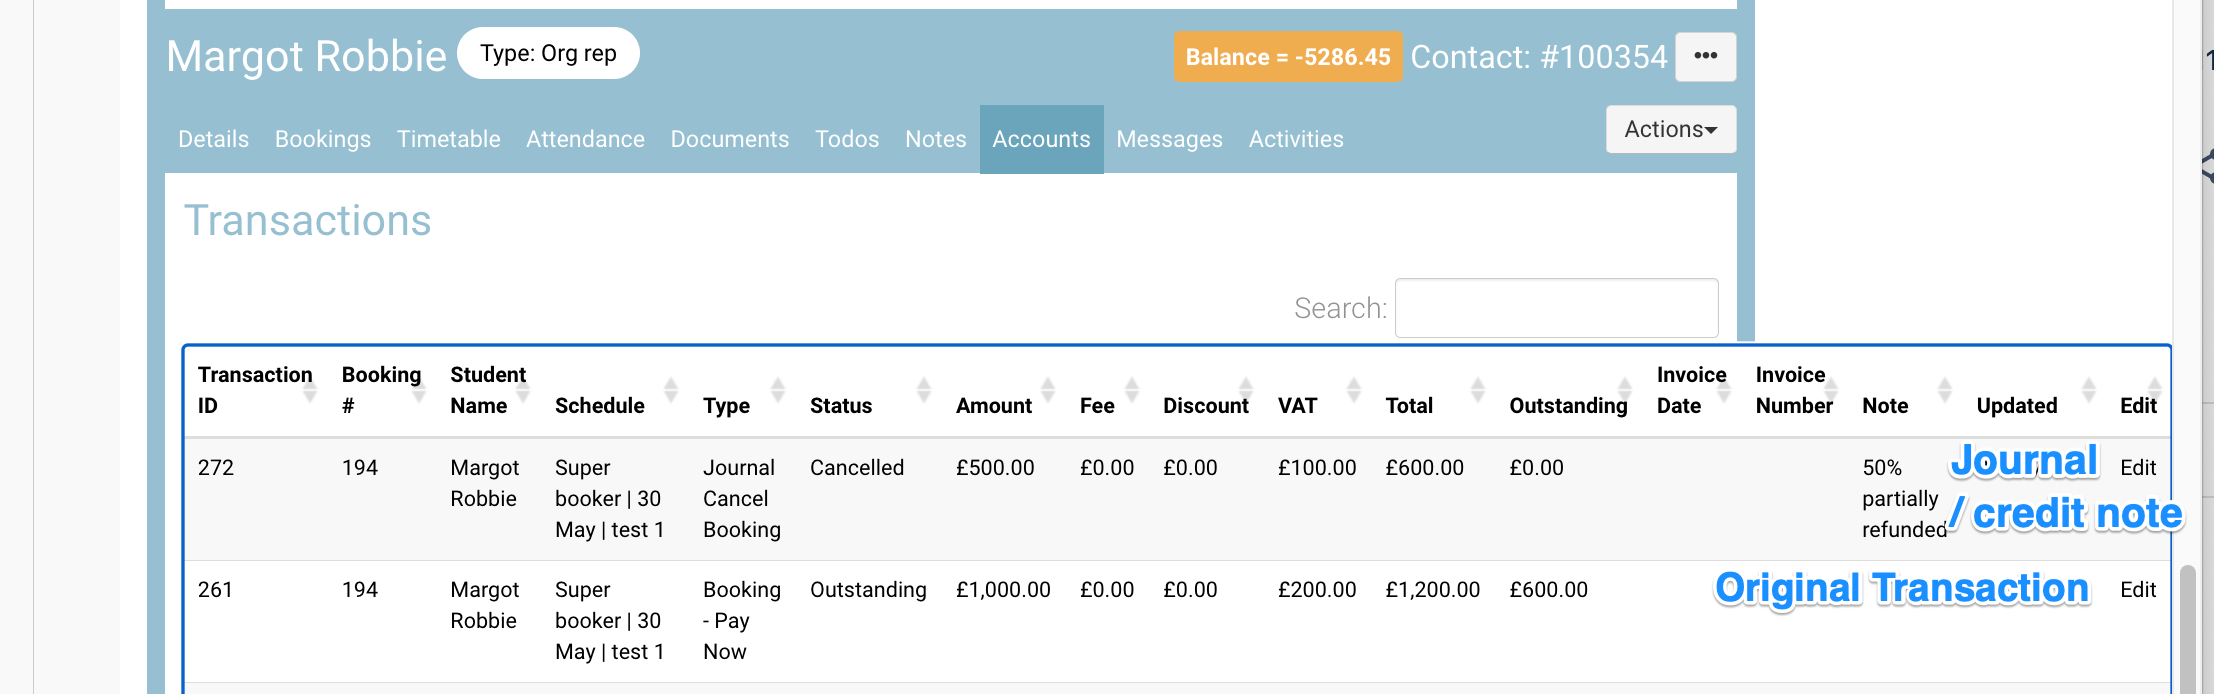
Task: Click the transactions Search field
Action: [x=1556, y=308]
